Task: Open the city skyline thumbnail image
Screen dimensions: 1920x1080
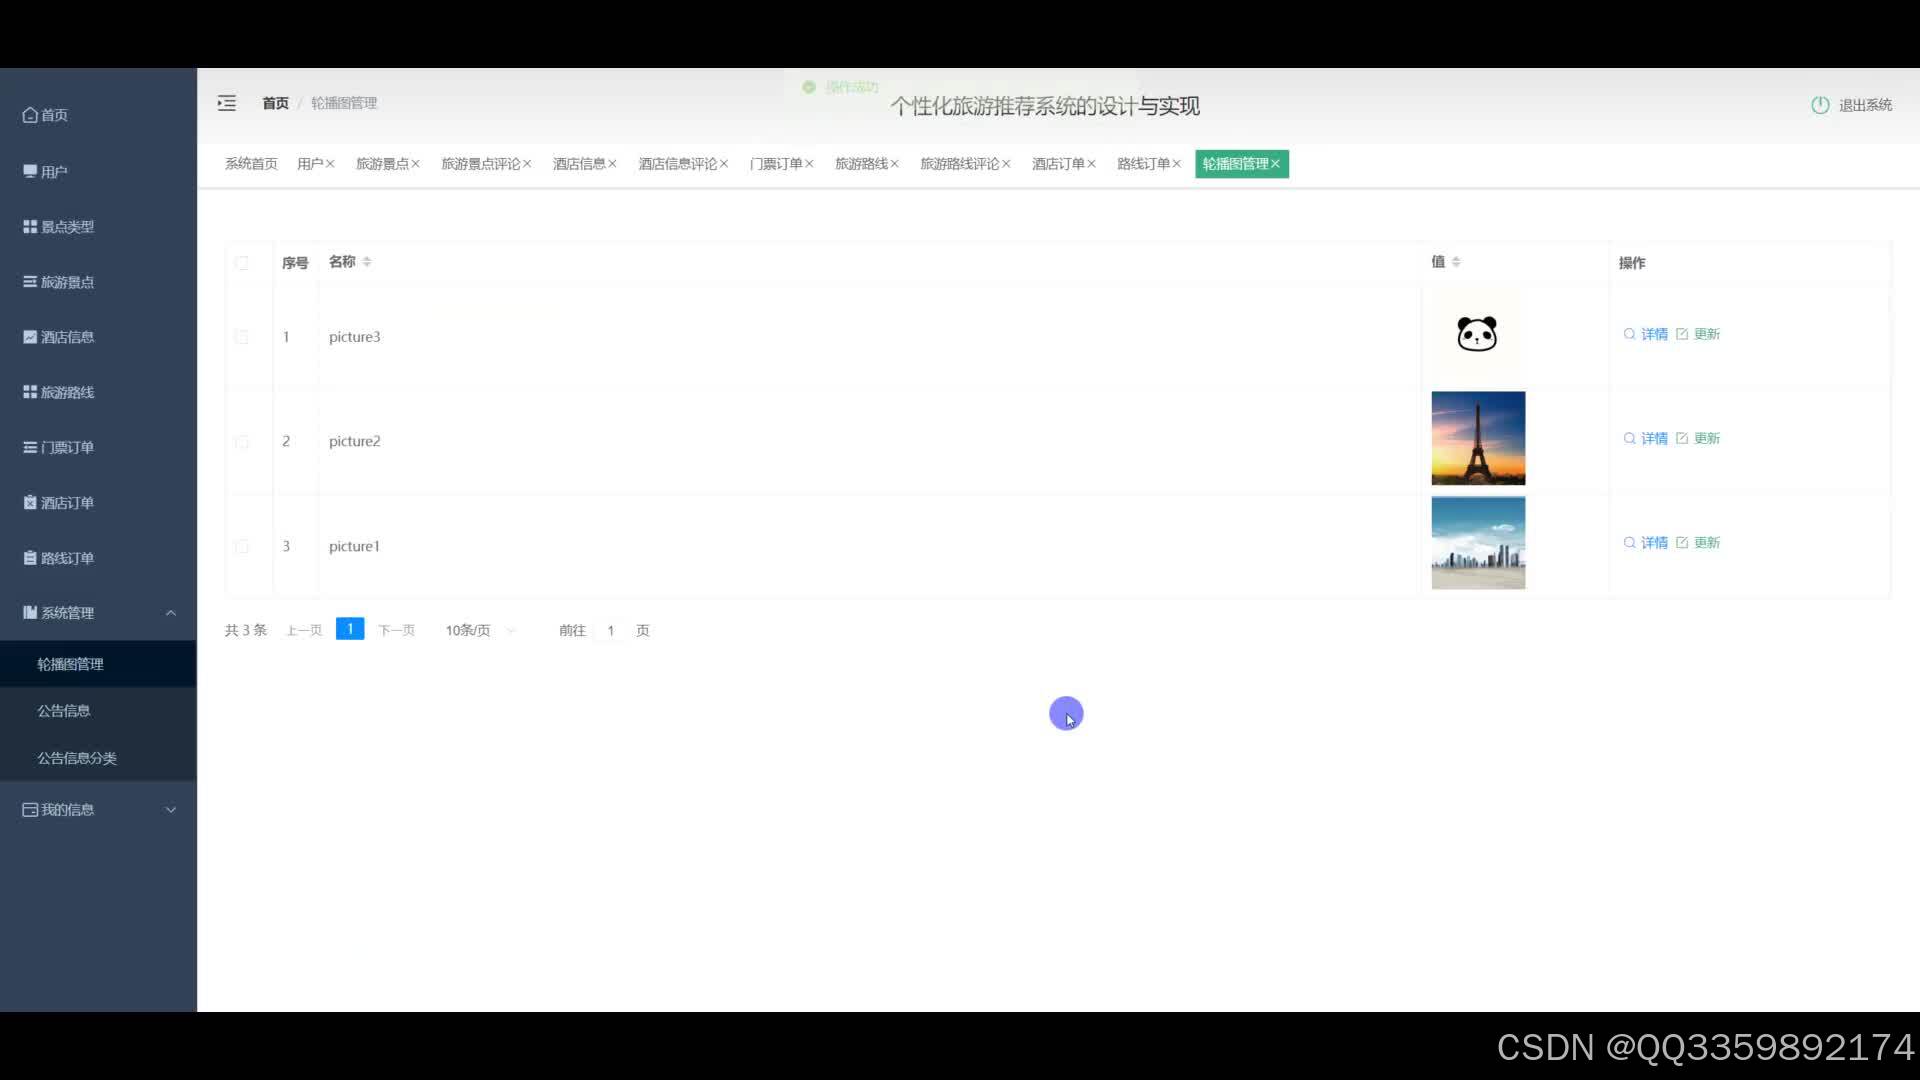Action: 1478,543
